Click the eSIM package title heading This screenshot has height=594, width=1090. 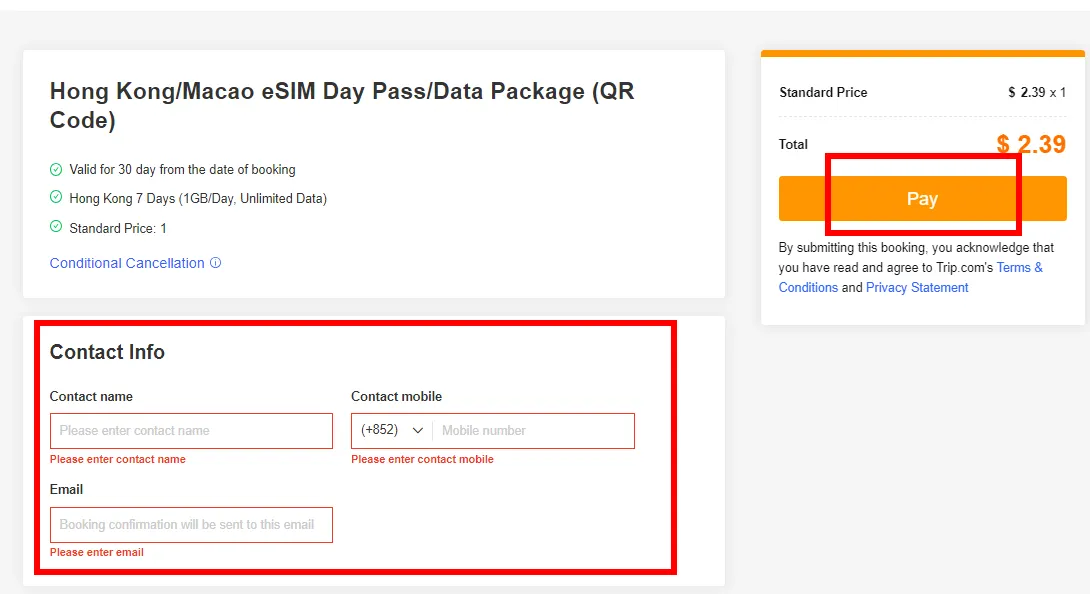click(x=342, y=105)
